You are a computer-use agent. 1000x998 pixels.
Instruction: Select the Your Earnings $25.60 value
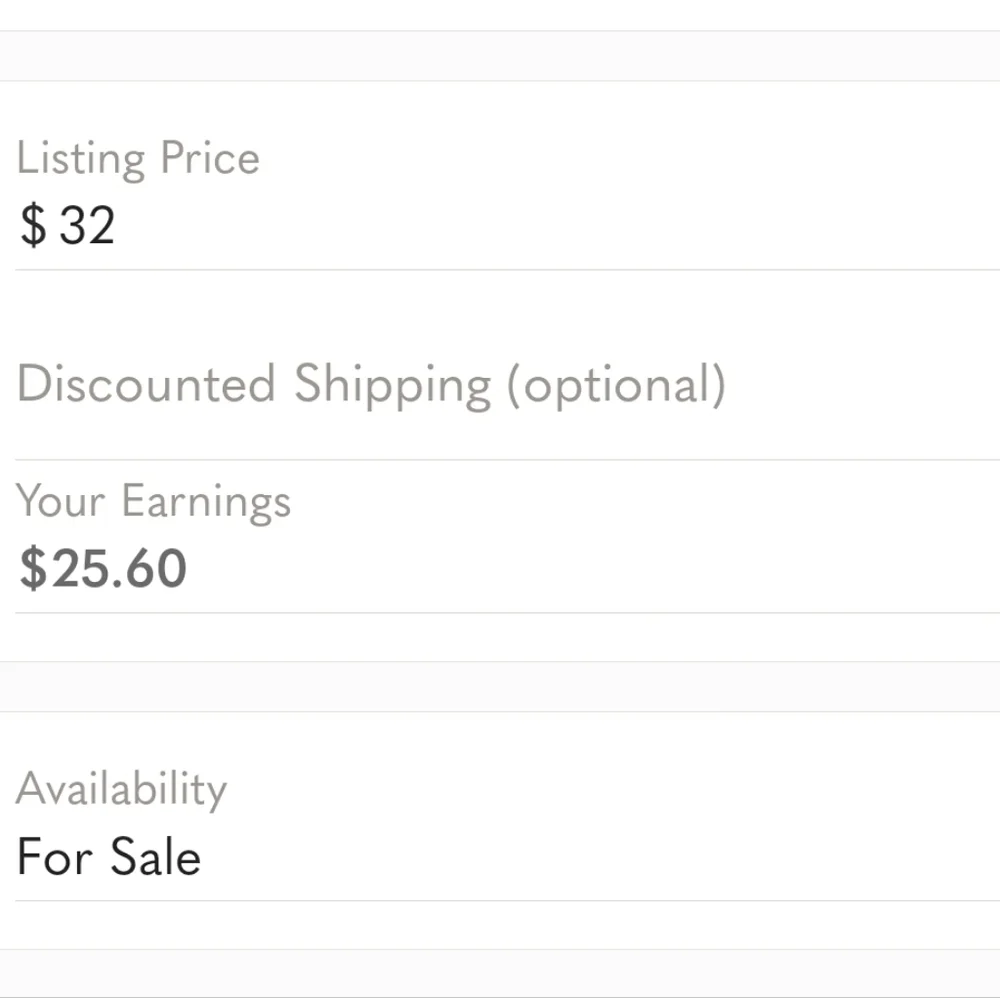point(103,568)
